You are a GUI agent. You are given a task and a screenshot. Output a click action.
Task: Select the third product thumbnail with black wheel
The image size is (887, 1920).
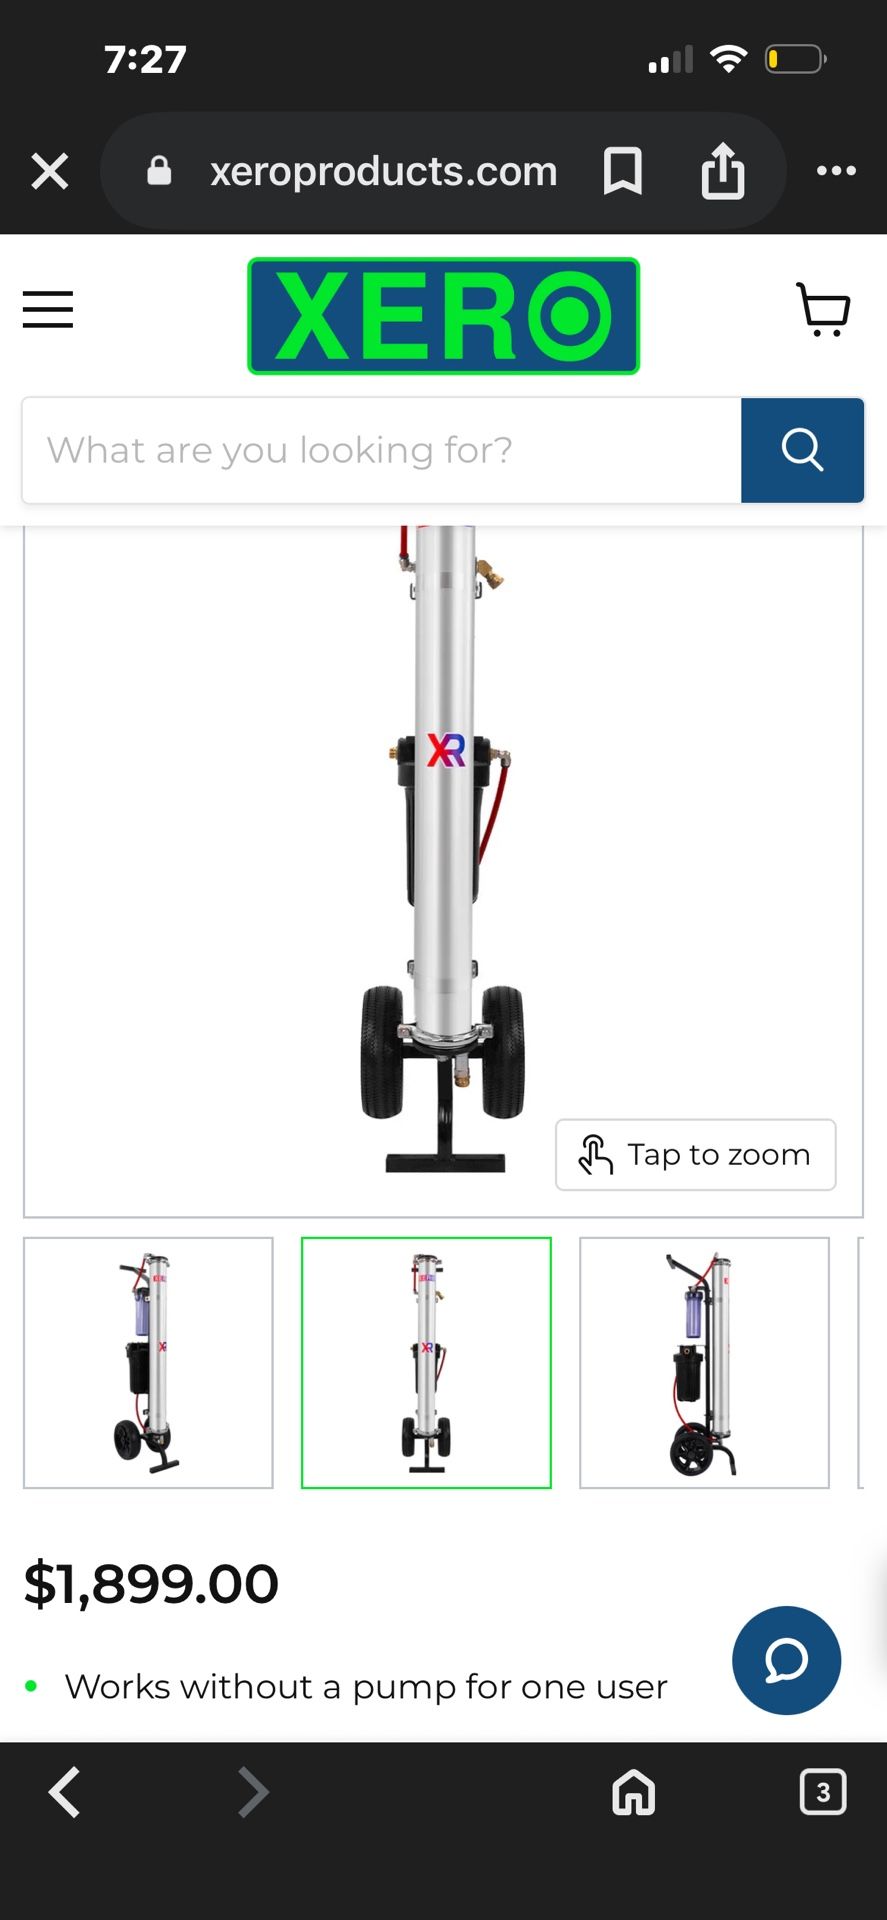[x=704, y=1363]
